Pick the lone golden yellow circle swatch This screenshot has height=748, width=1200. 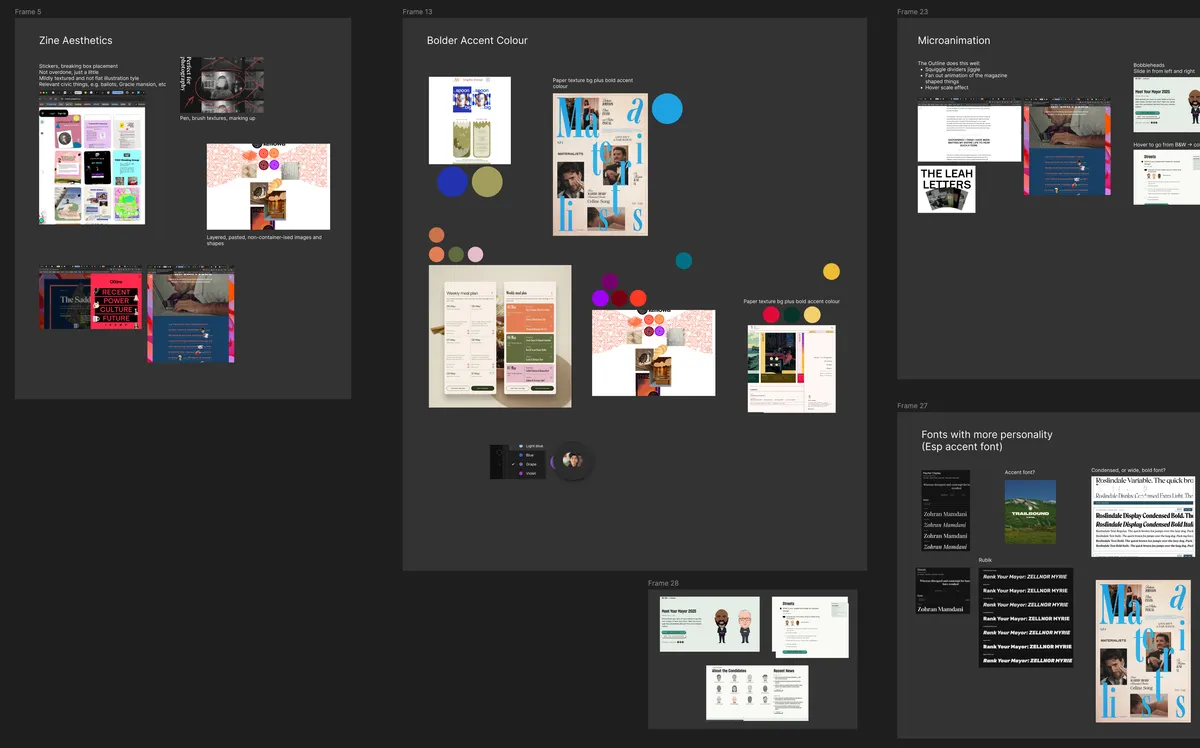(x=831, y=271)
